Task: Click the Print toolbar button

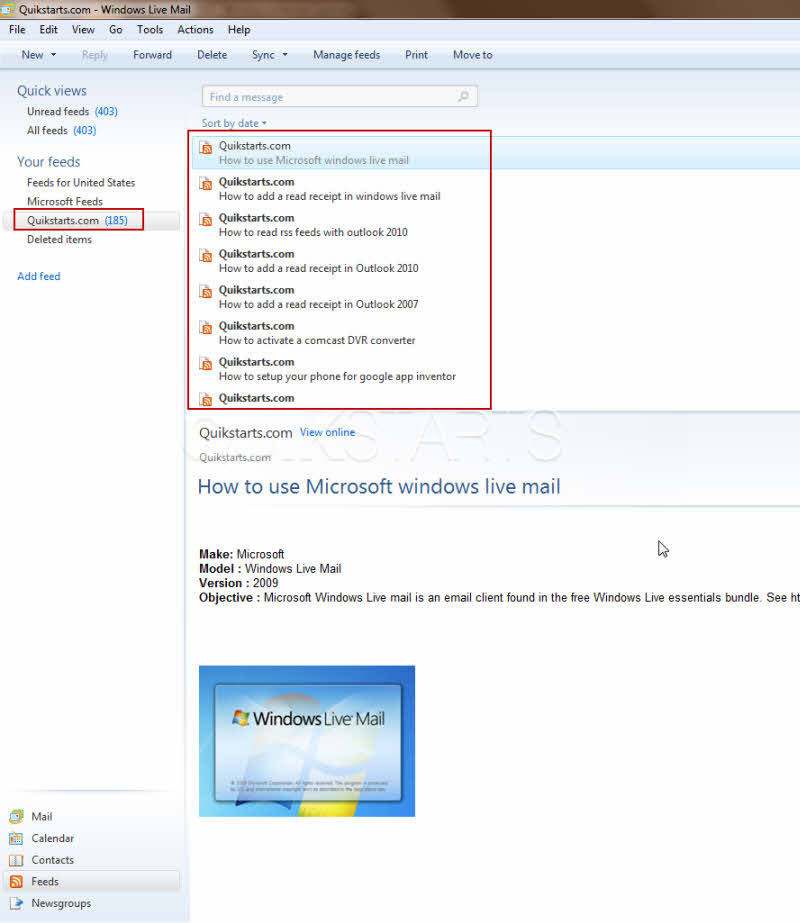Action: click(416, 55)
